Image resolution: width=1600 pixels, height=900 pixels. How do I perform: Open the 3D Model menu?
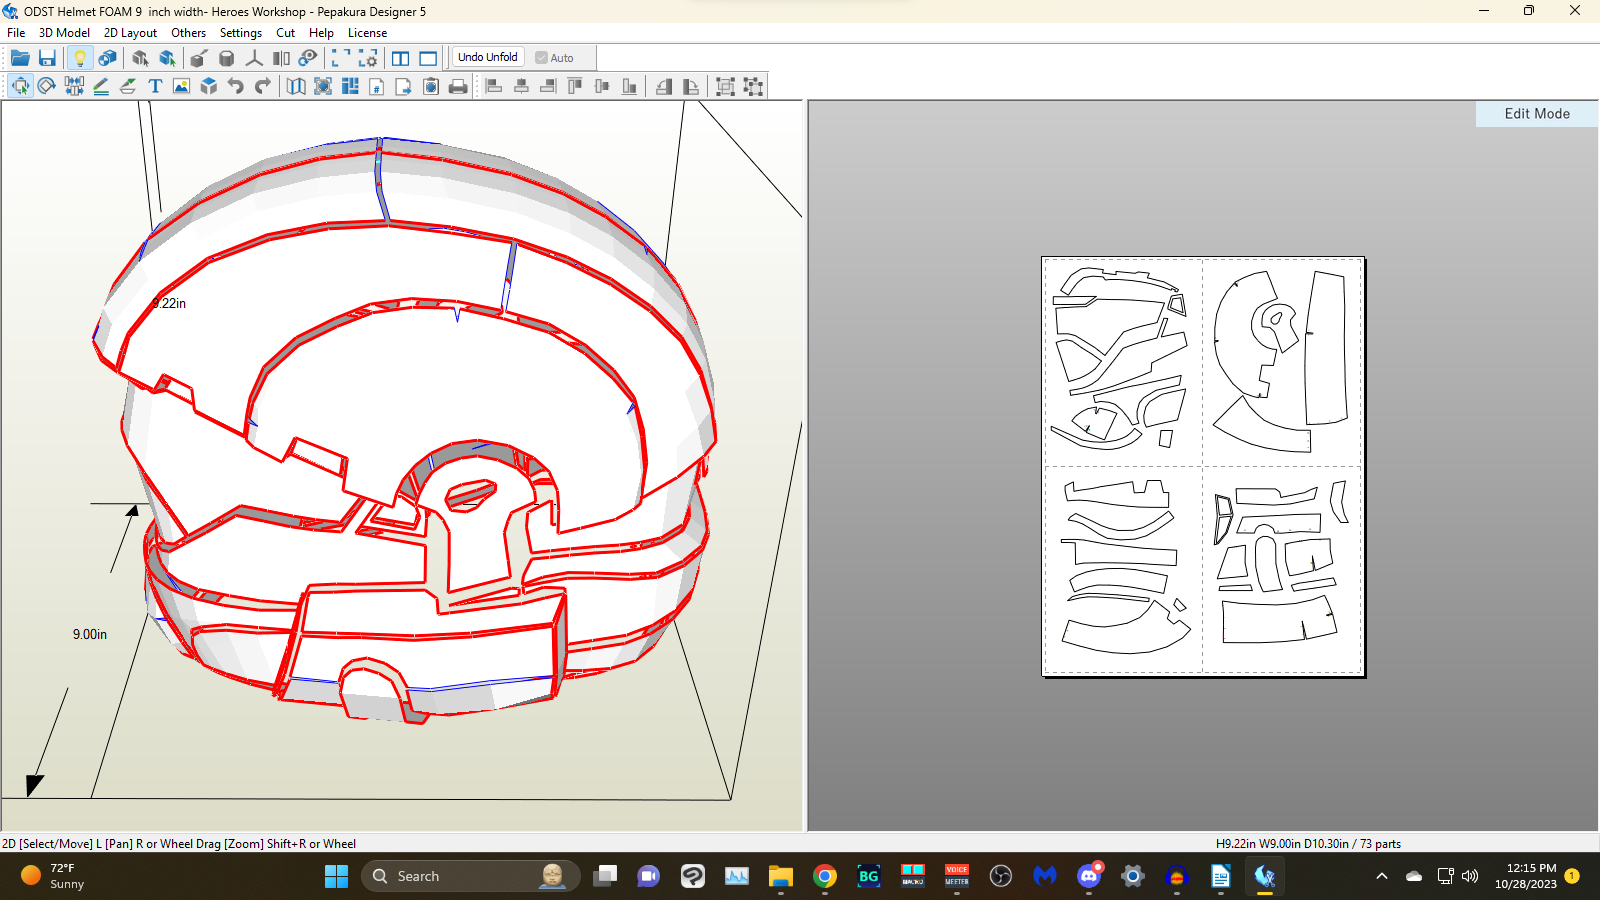64,33
